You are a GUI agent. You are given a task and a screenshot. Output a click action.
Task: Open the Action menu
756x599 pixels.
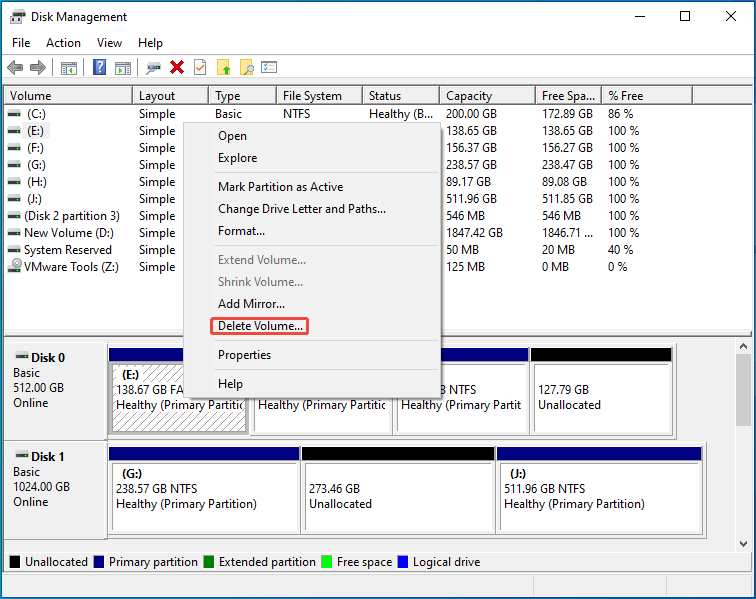(63, 43)
